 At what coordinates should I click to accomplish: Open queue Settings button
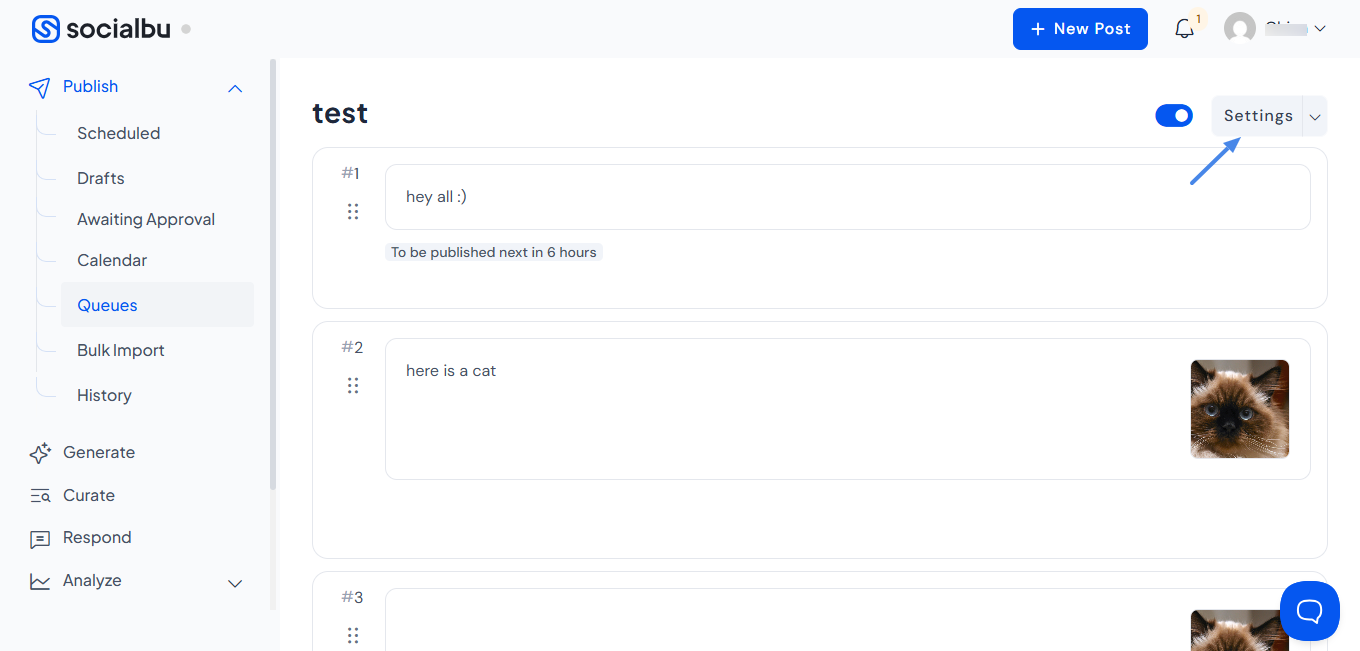pyautogui.click(x=1258, y=116)
